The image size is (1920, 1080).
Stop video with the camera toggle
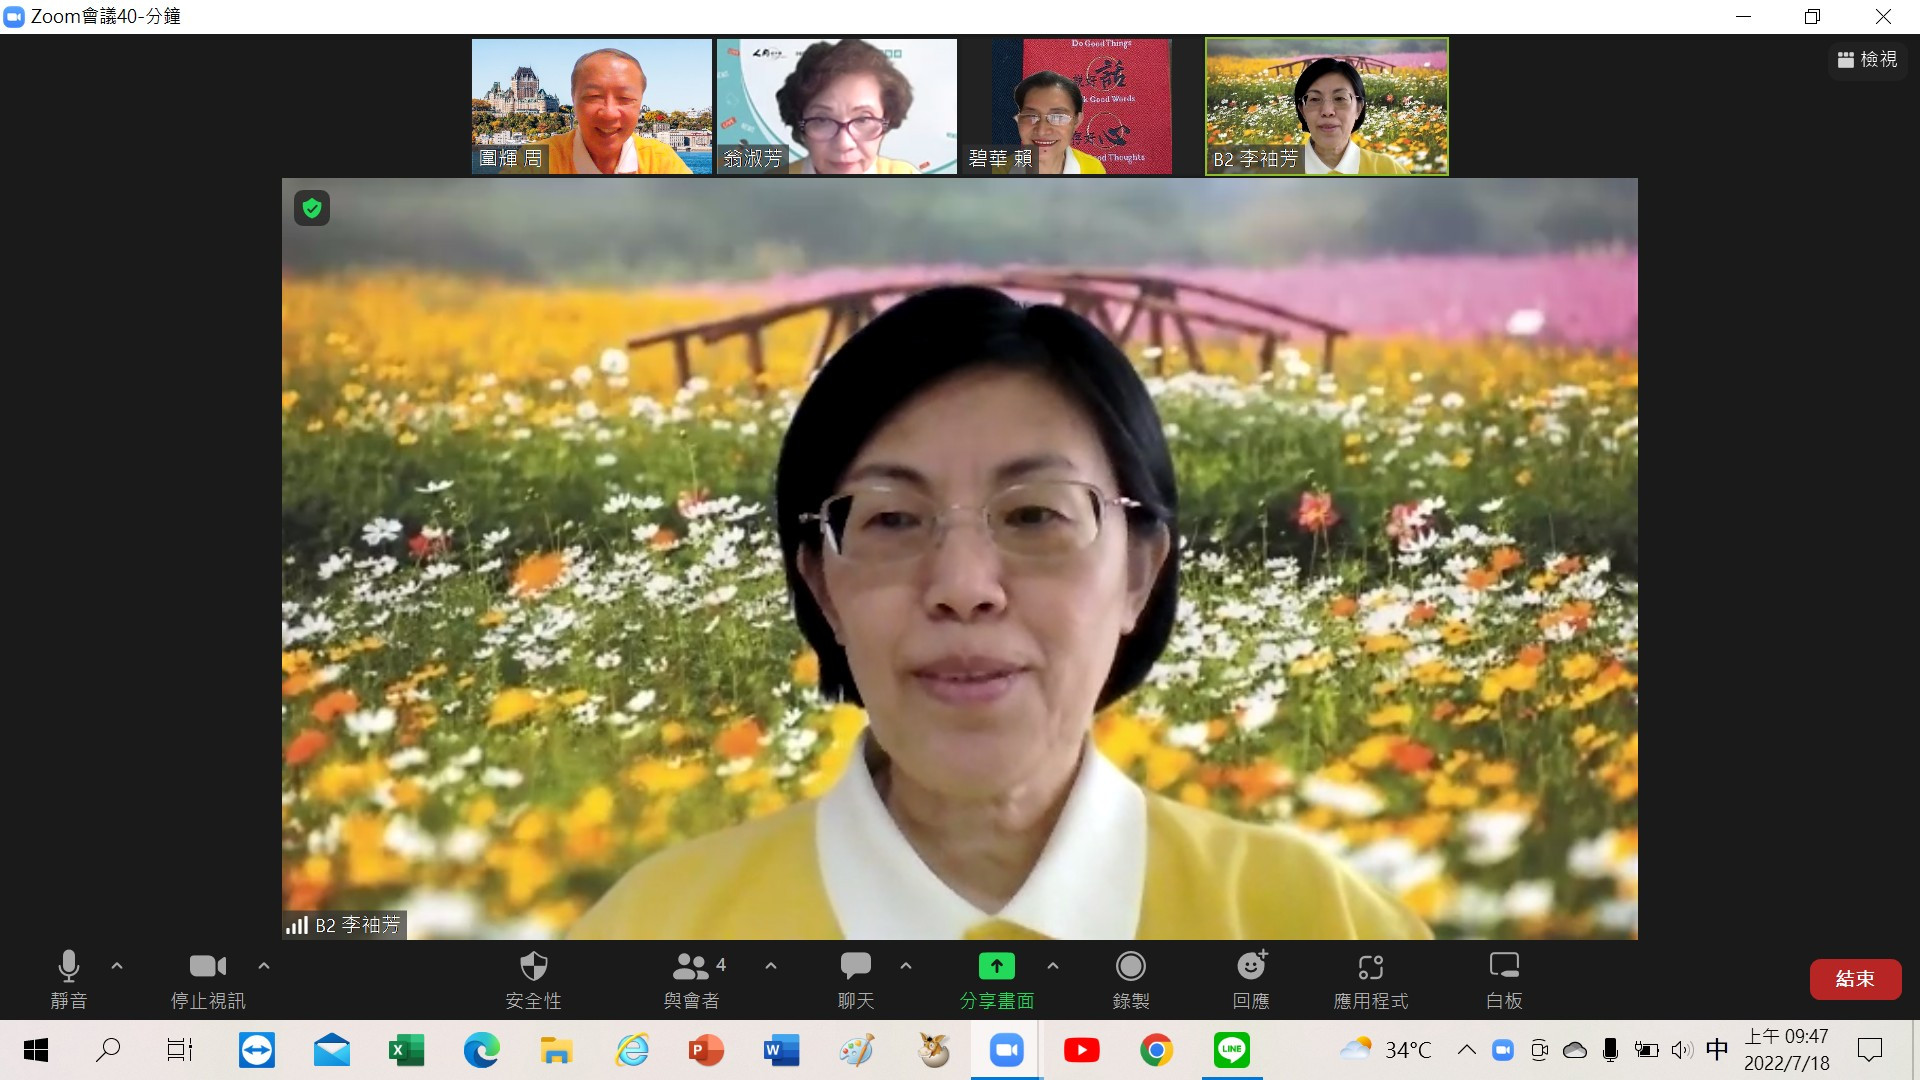[x=208, y=966]
